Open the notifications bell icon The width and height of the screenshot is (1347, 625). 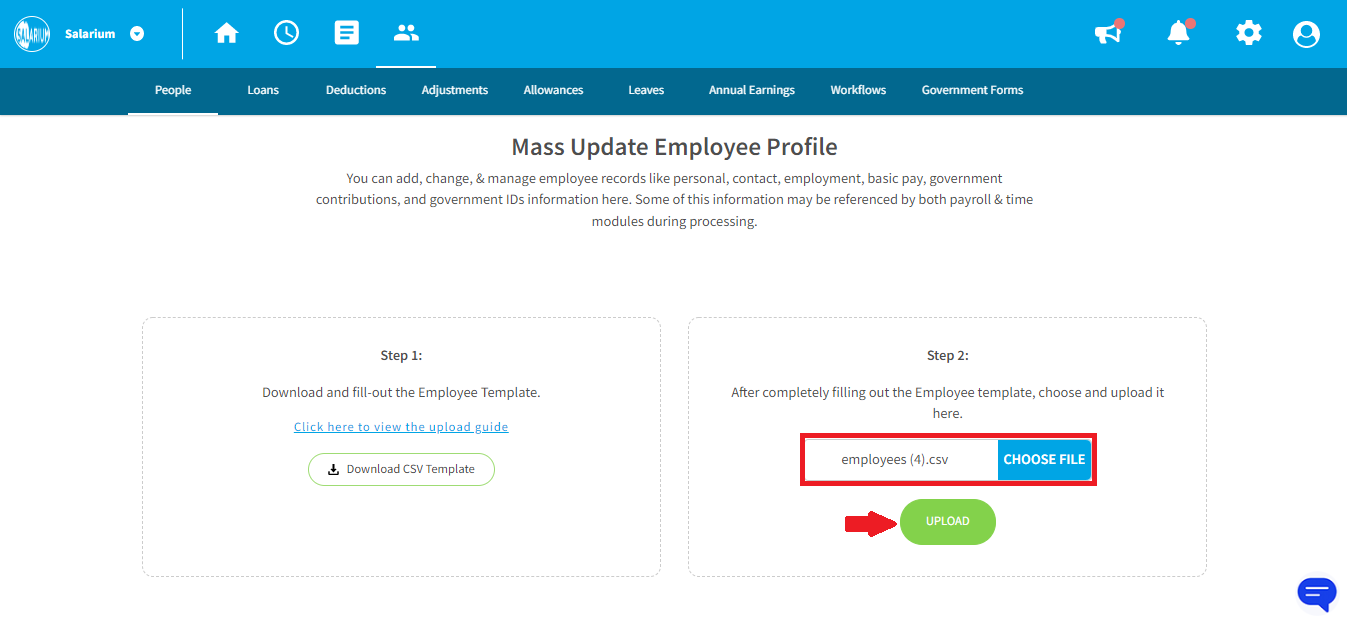coord(1179,33)
